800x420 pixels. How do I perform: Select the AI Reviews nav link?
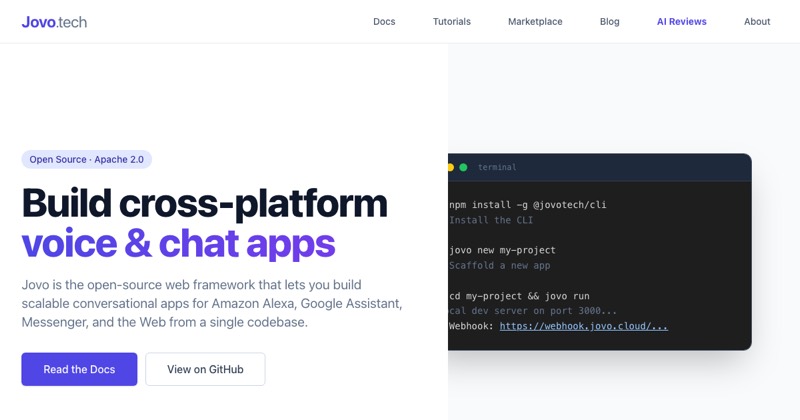(x=682, y=21)
